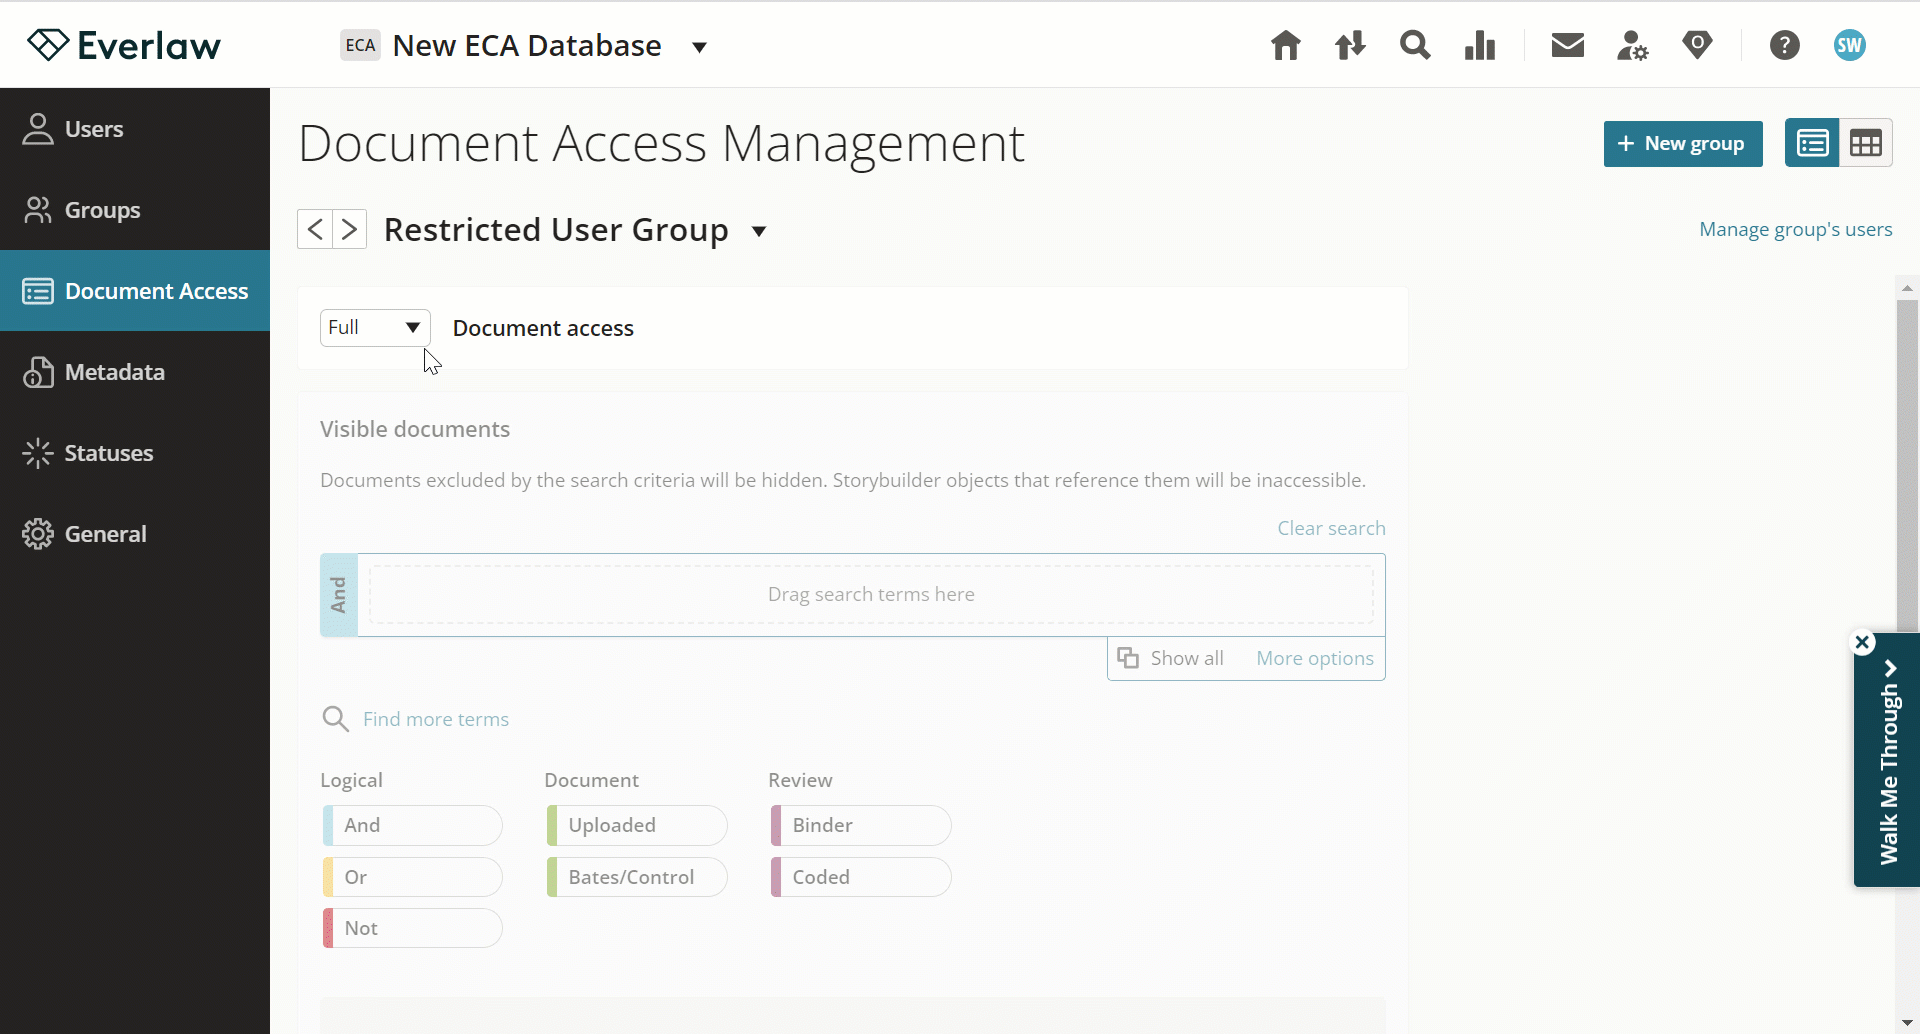Click the ECA badge next to database name
Viewport: 1920px width, 1034px height.
pyautogui.click(x=360, y=45)
